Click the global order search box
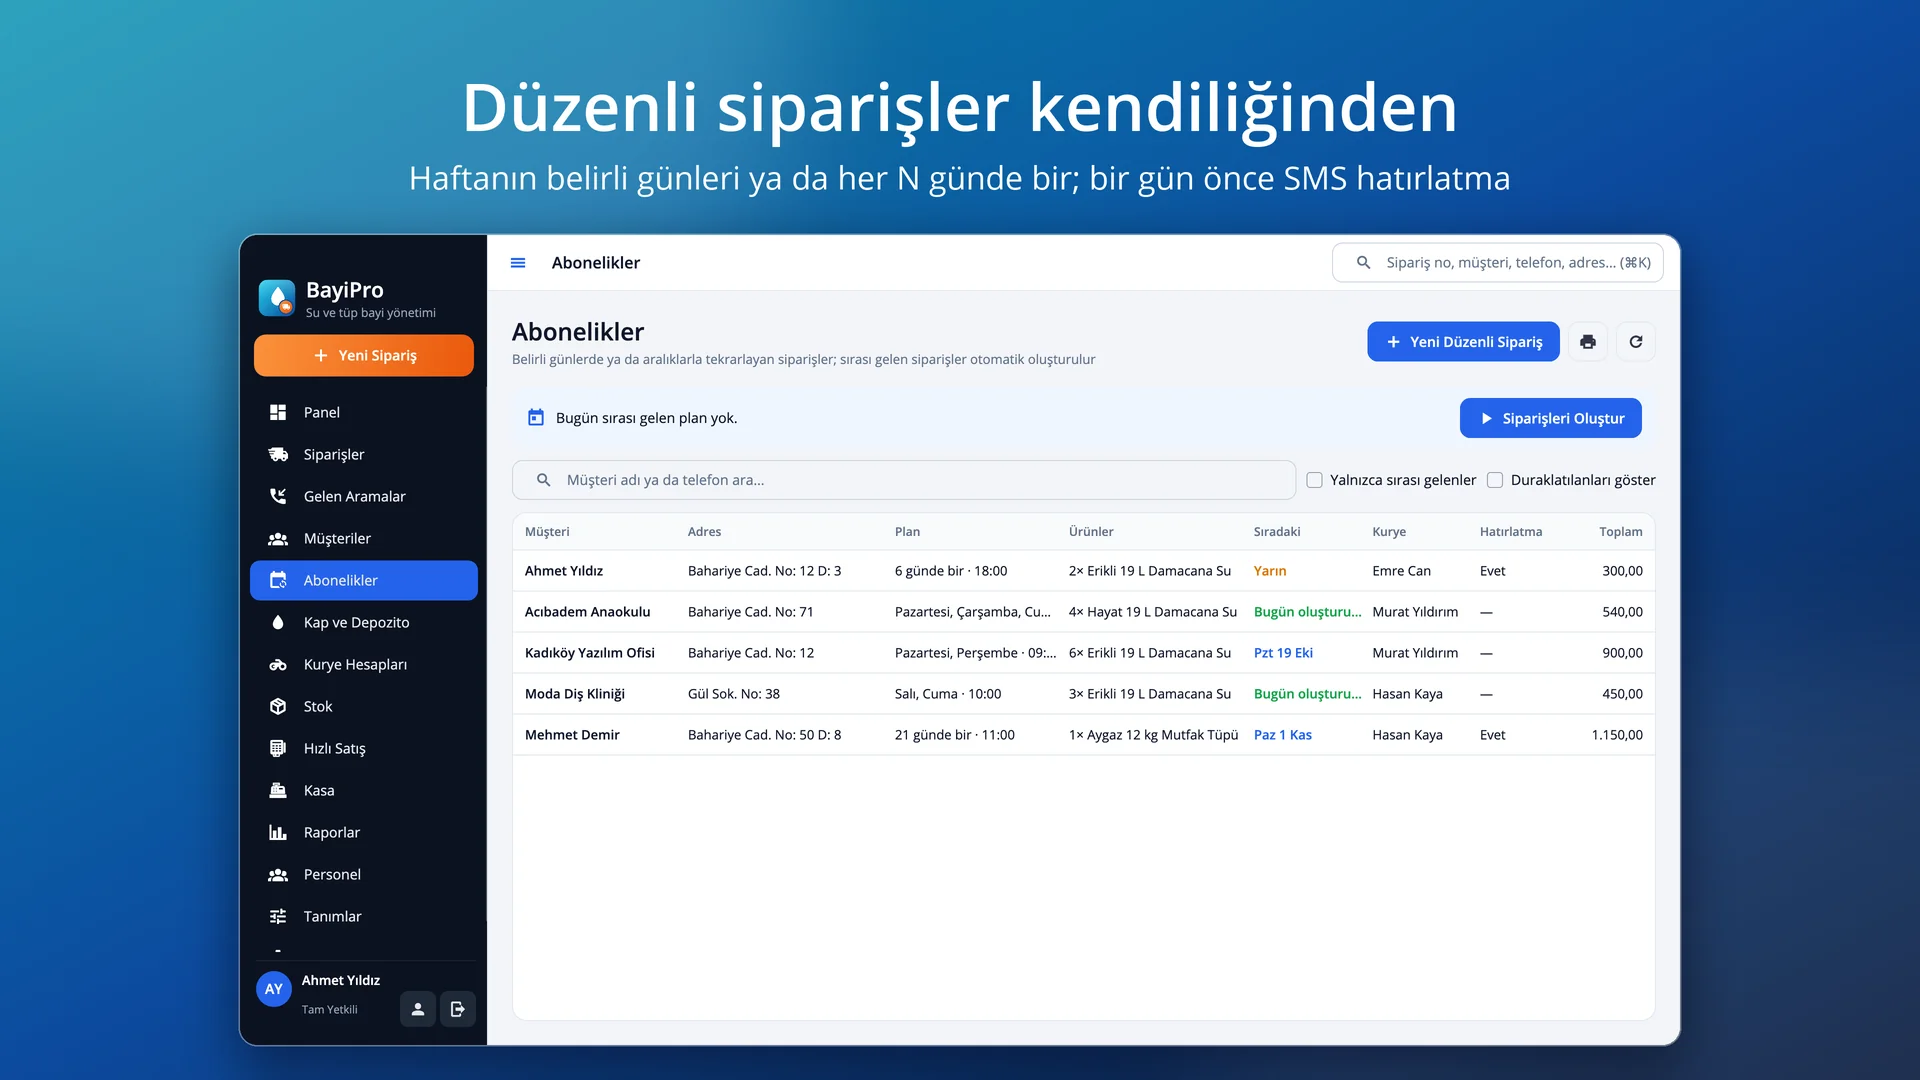1920x1080 pixels. tap(1498, 263)
